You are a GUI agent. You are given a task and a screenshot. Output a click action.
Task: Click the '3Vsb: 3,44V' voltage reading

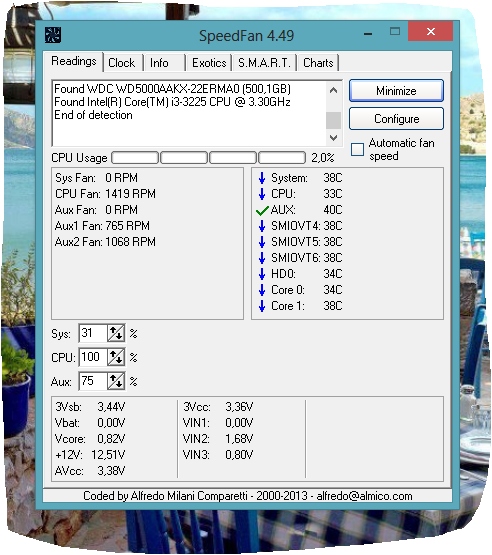click(x=90, y=407)
